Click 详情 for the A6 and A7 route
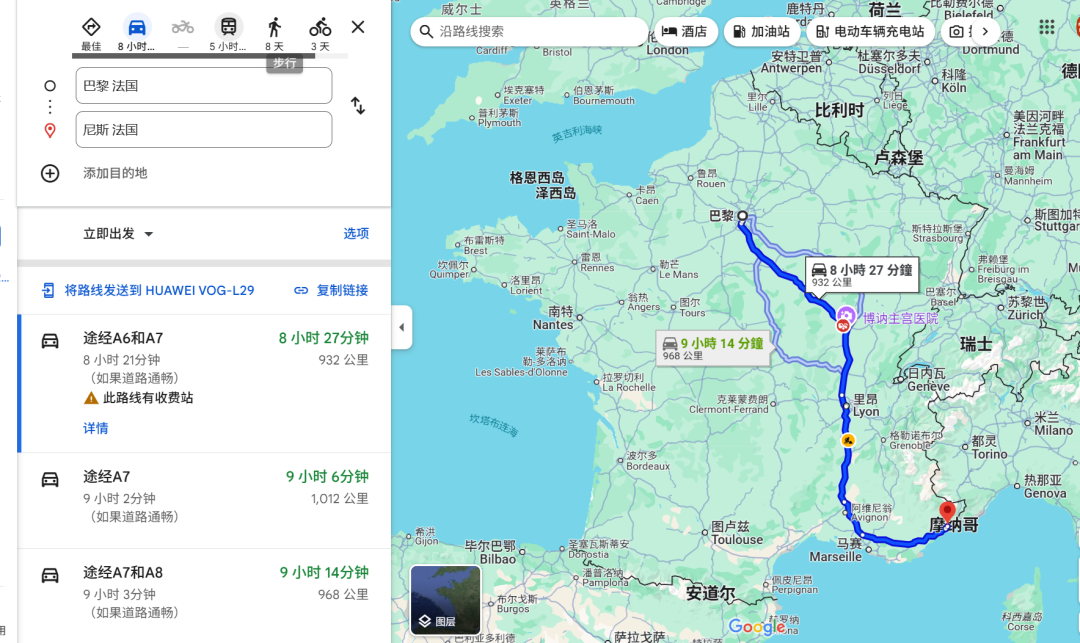Image resolution: width=1080 pixels, height=643 pixels. tap(96, 428)
